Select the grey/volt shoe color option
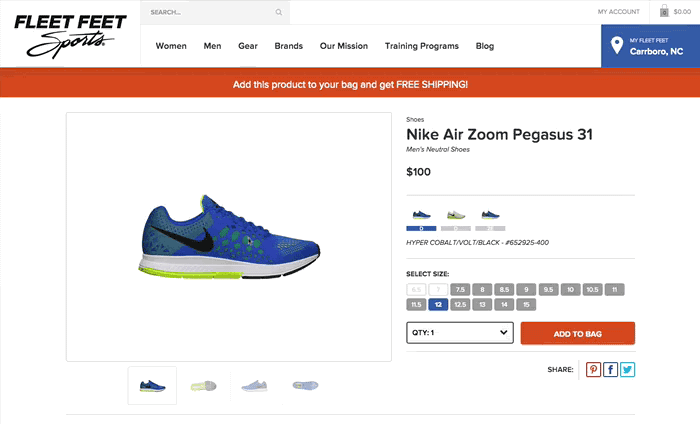This screenshot has height=424, width=700. 455,216
